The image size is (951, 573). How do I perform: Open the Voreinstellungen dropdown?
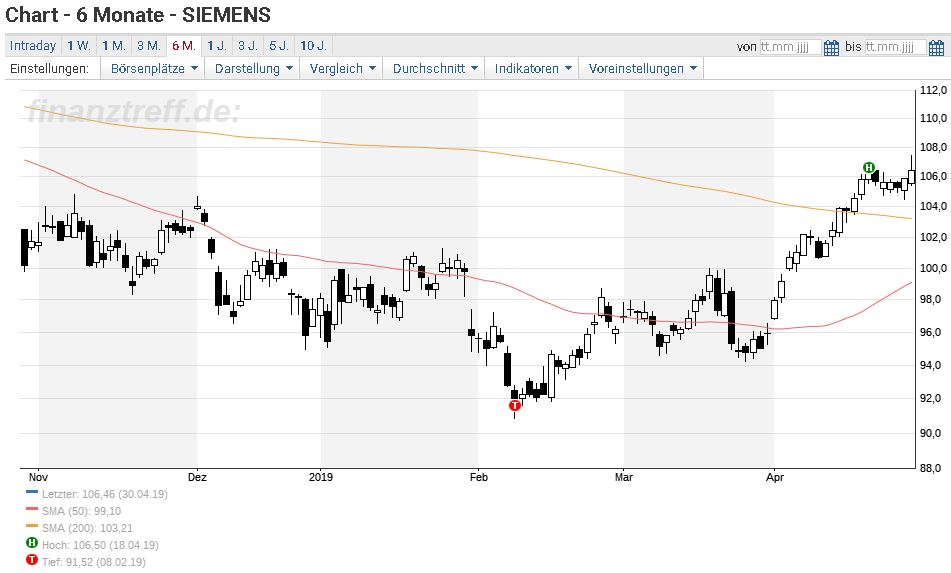tap(642, 69)
